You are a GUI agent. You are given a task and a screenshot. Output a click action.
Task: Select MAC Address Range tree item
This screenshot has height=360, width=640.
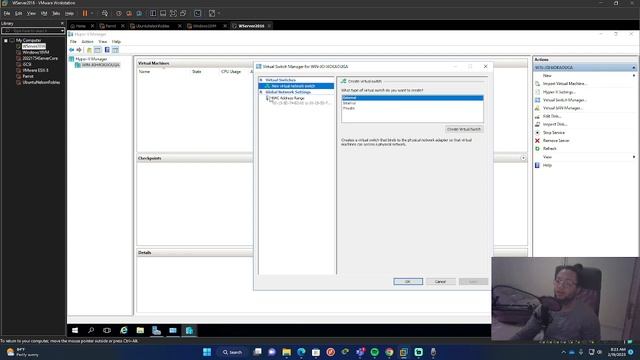click(288, 98)
